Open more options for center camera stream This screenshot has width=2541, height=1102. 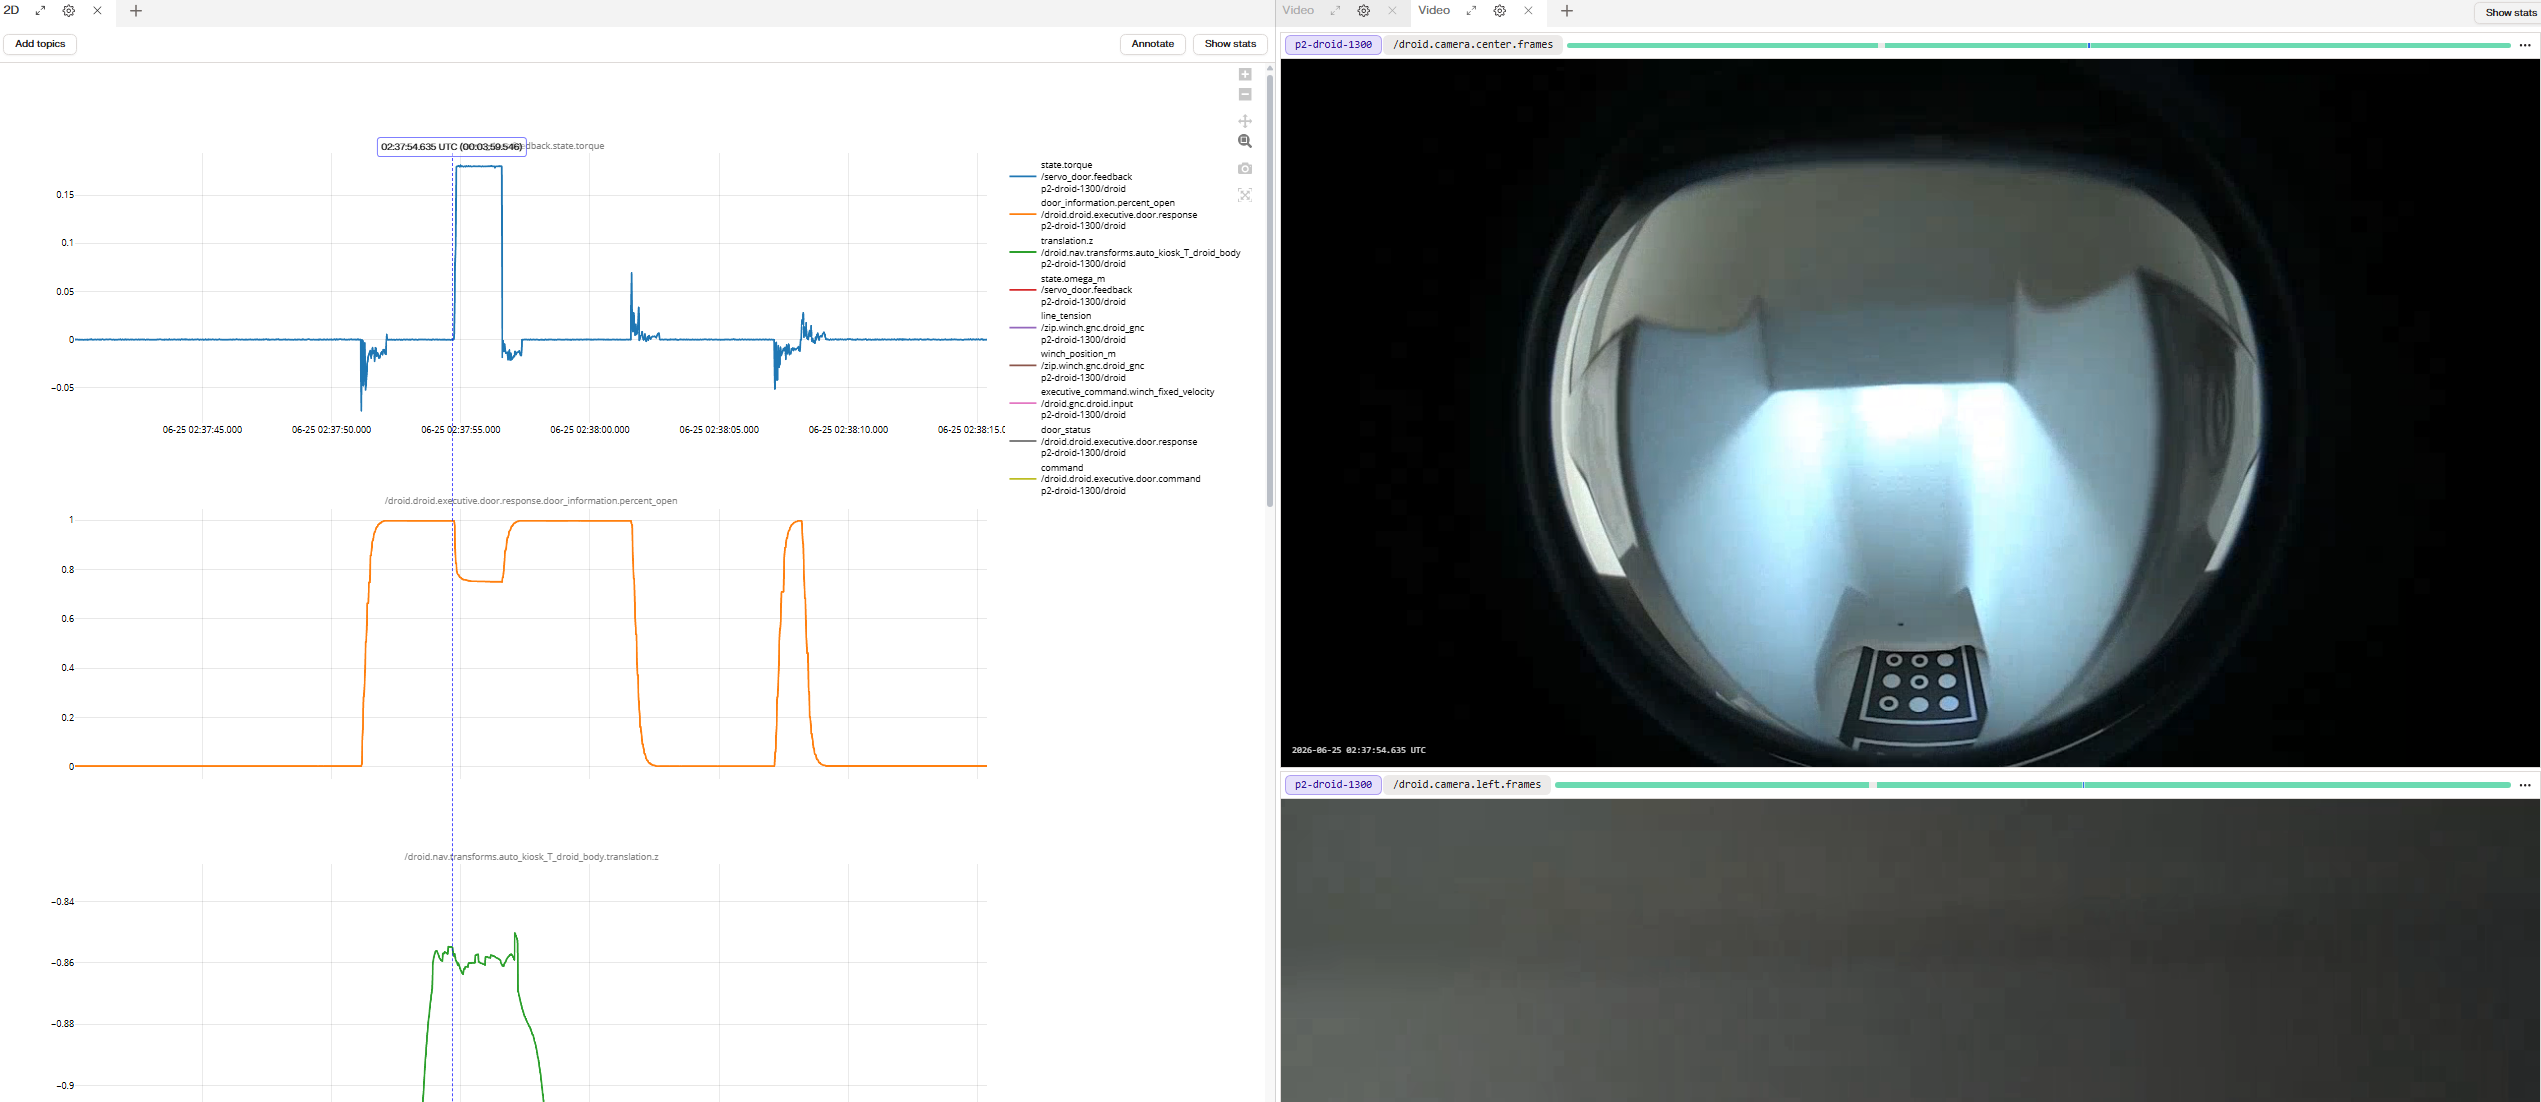click(x=2525, y=45)
